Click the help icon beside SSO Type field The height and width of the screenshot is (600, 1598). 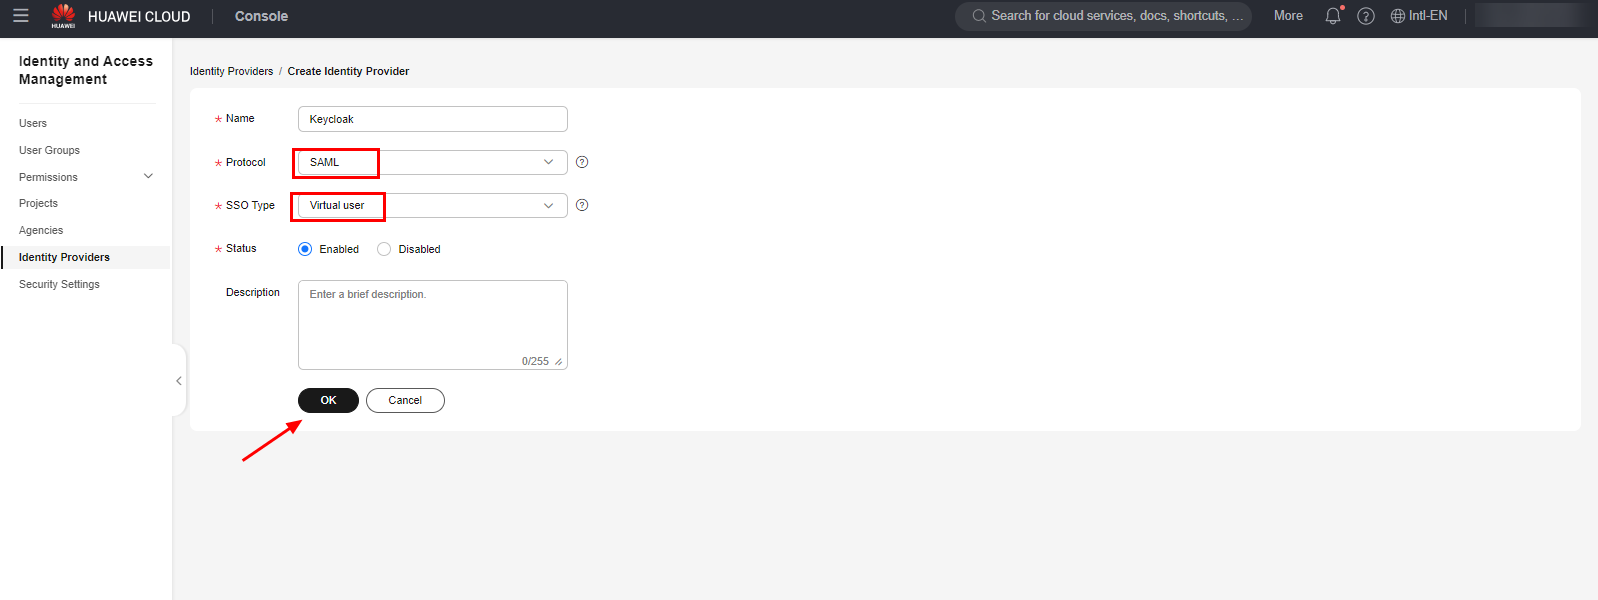[x=582, y=205]
